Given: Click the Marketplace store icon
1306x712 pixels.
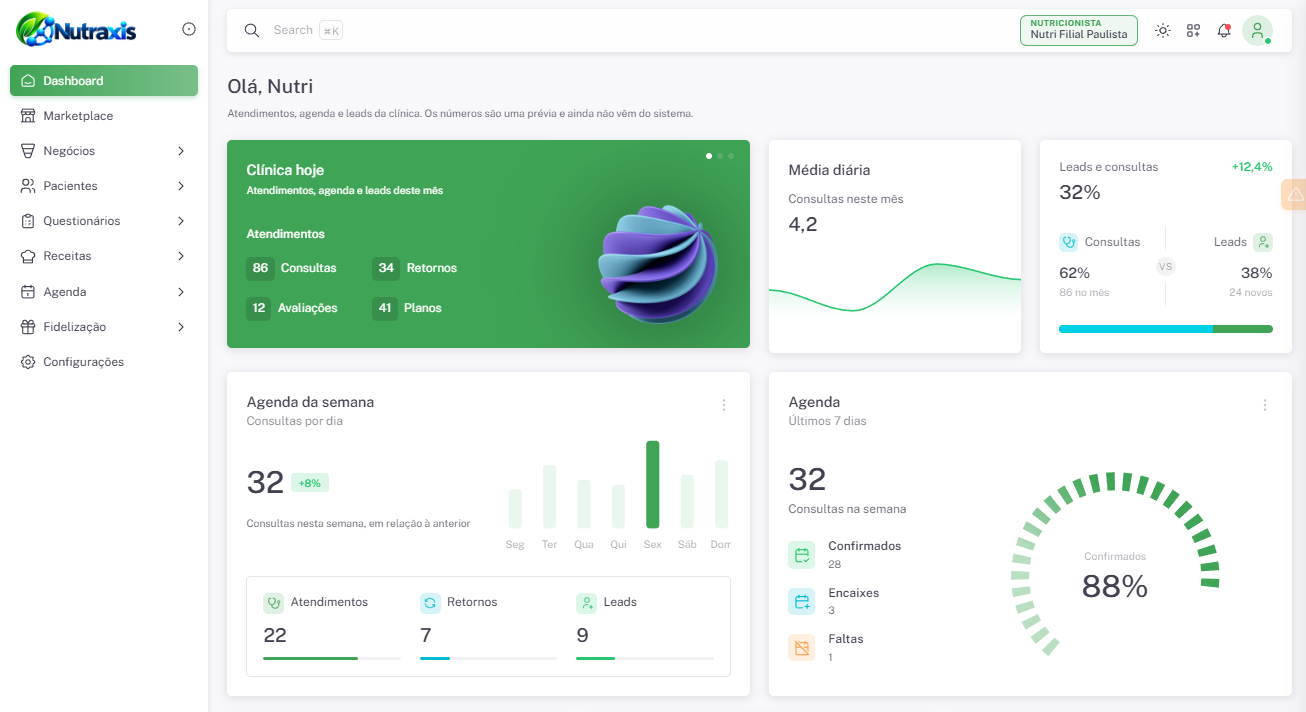Looking at the screenshot, I should pos(28,116).
